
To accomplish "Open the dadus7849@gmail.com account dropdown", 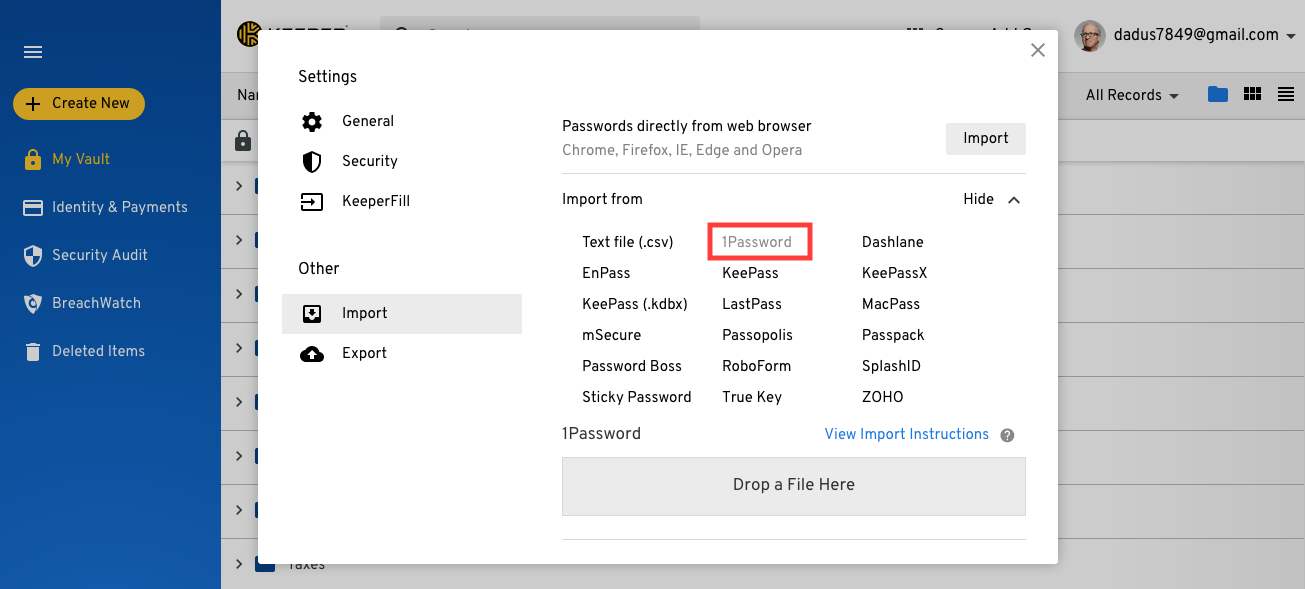I will pos(1186,35).
